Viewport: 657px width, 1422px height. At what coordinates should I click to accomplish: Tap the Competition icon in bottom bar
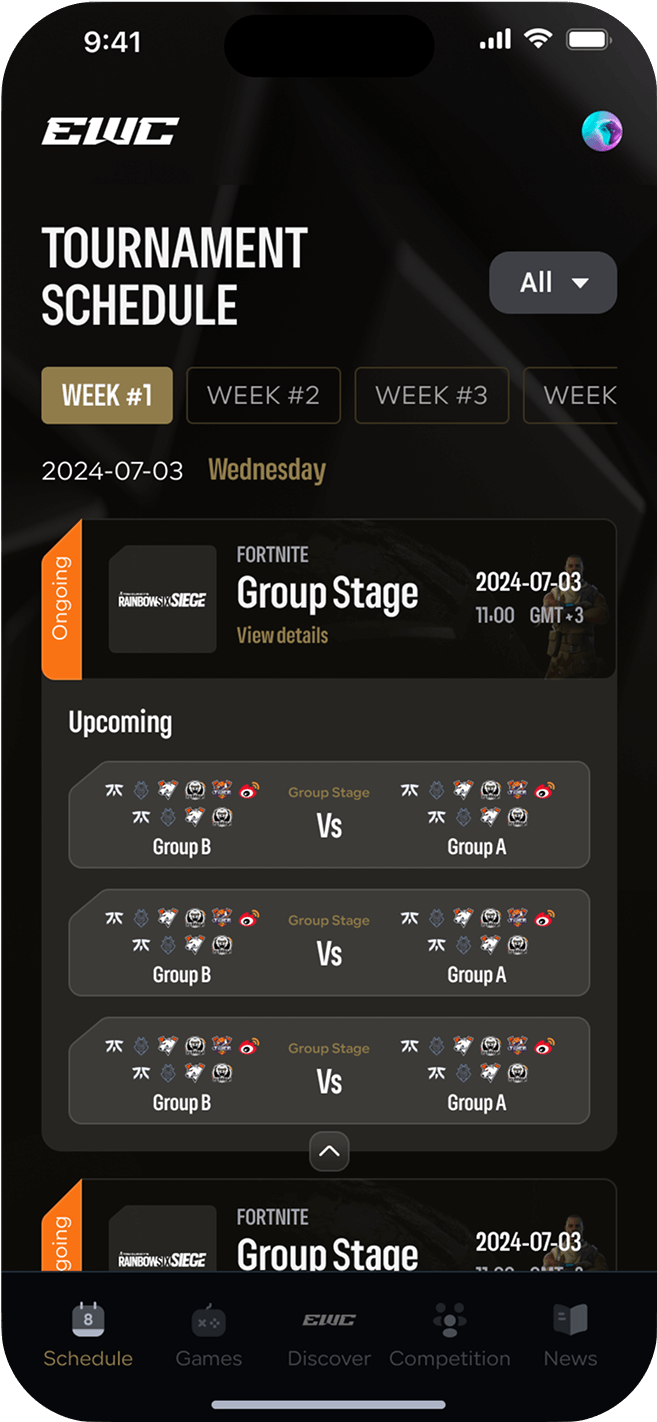pos(450,1320)
